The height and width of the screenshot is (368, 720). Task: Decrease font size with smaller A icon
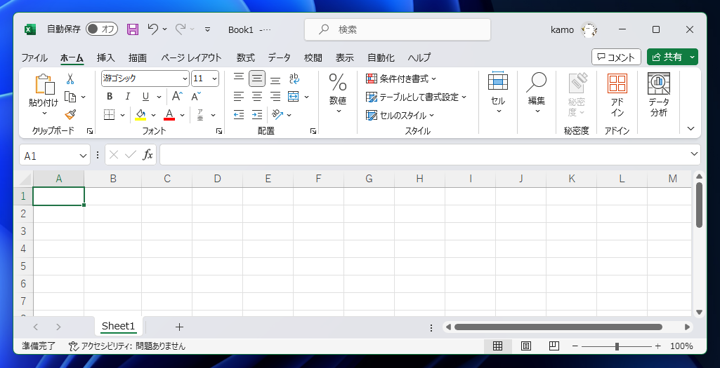196,96
